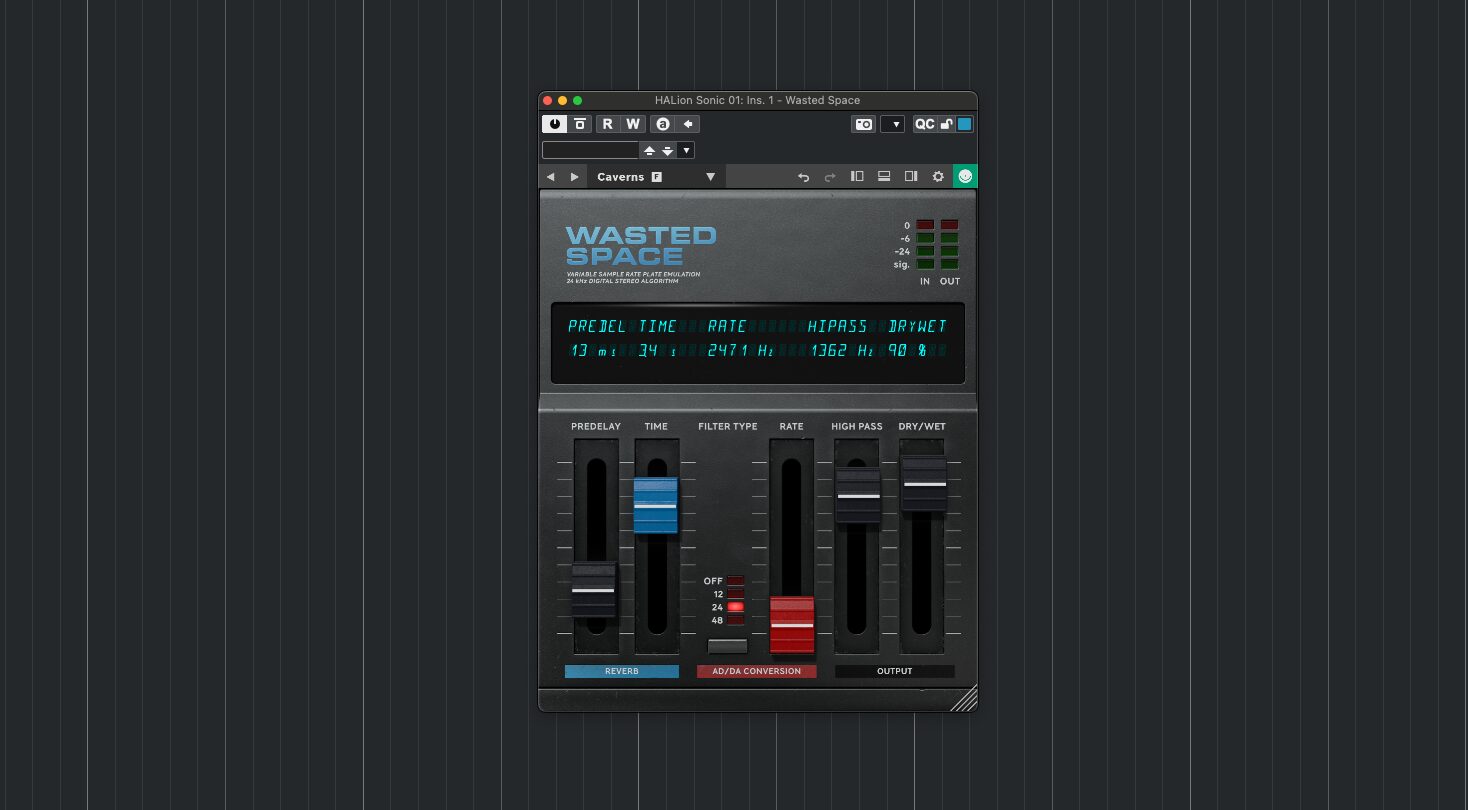Toggle the bottom panel layout icon

pyautogui.click(x=884, y=176)
